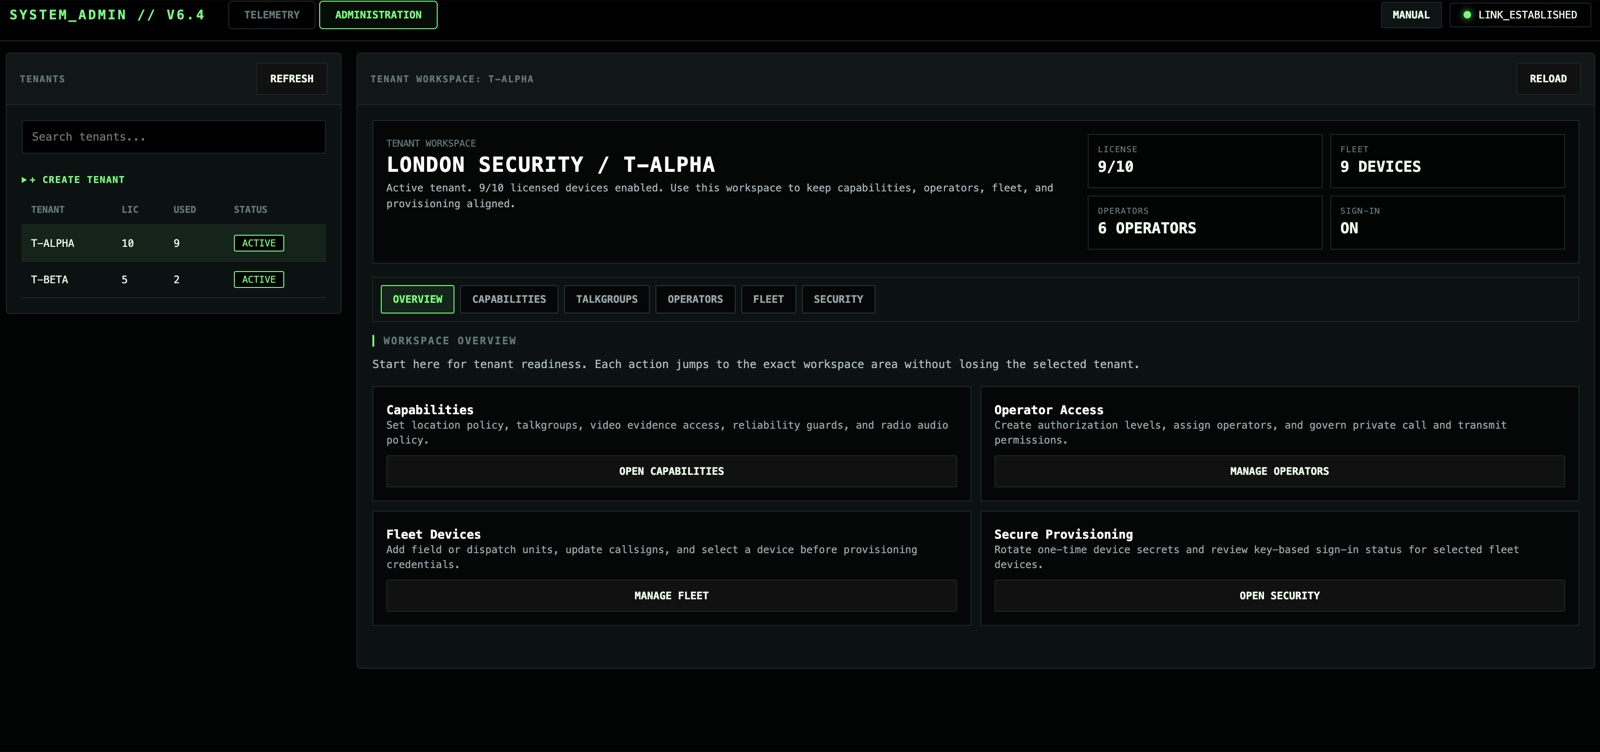The height and width of the screenshot is (752, 1600).
Task: Reload the tenant workspace
Action: tap(1548, 79)
